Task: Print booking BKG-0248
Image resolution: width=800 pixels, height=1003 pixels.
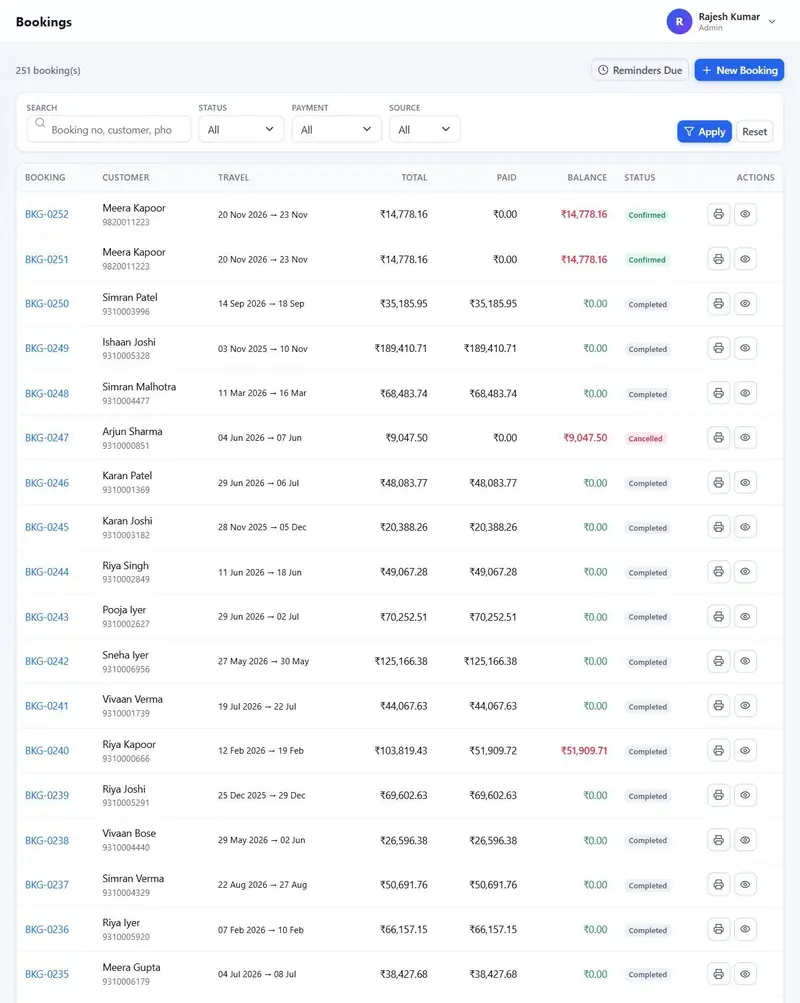Action: 718,393
